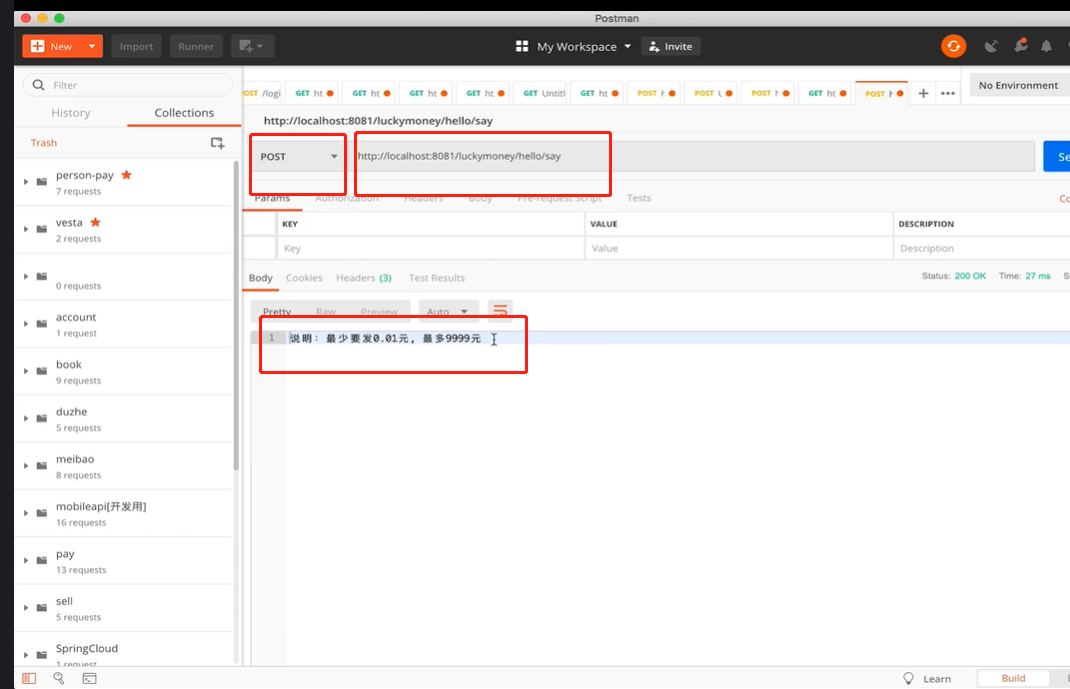Open response Cookies tab
This screenshot has height=689, width=1070.
(x=304, y=278)
